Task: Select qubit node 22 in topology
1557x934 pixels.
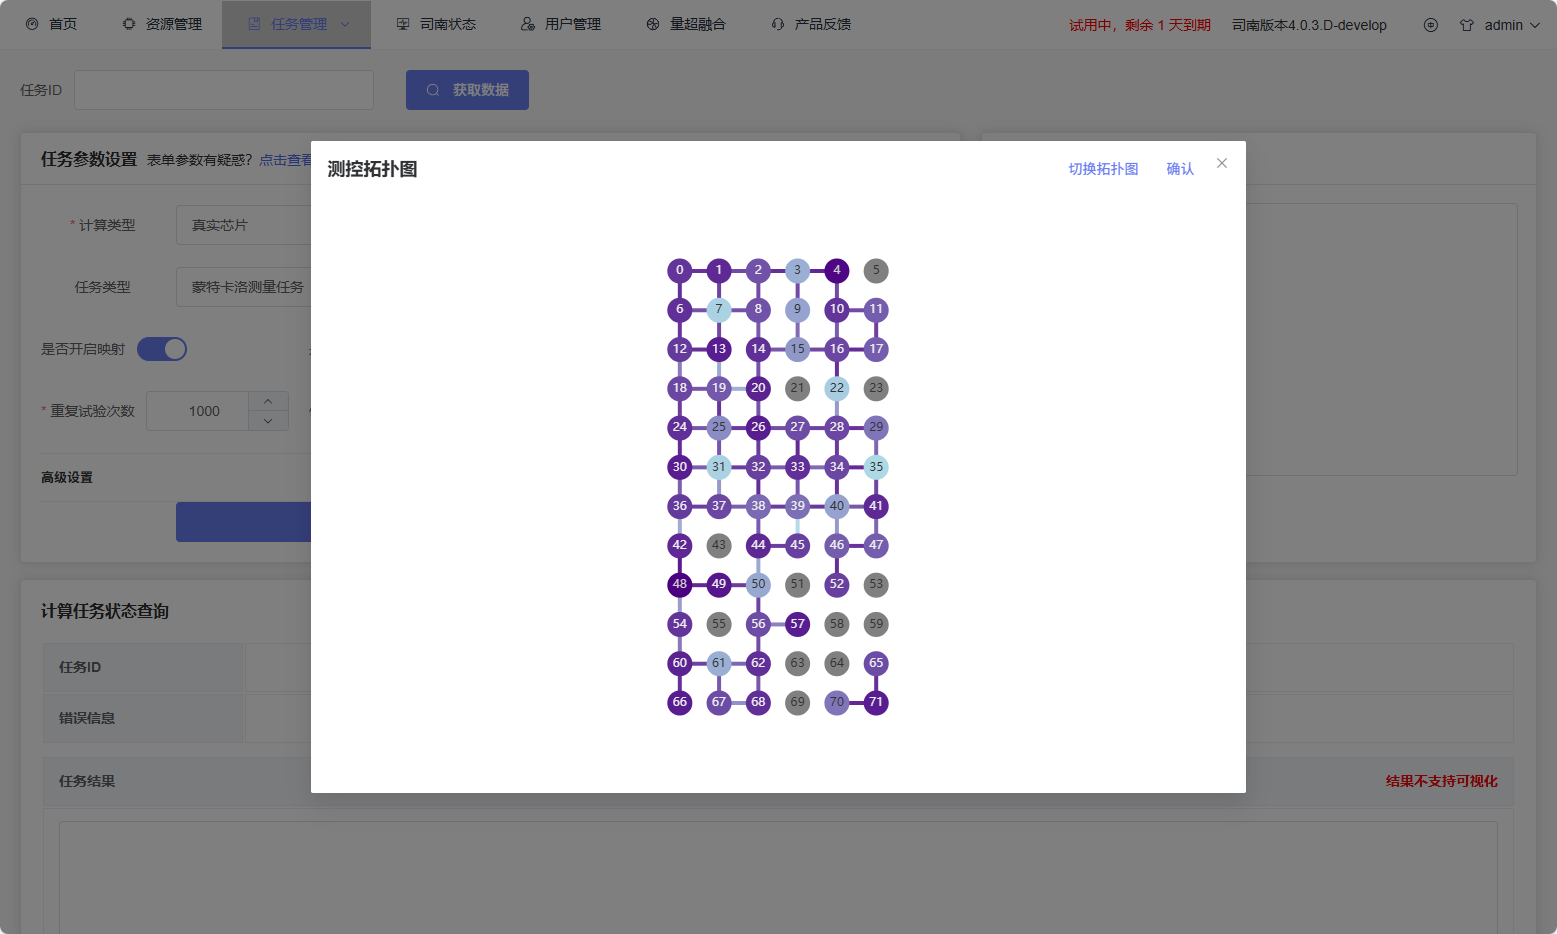Action: (x=837, y=388)
